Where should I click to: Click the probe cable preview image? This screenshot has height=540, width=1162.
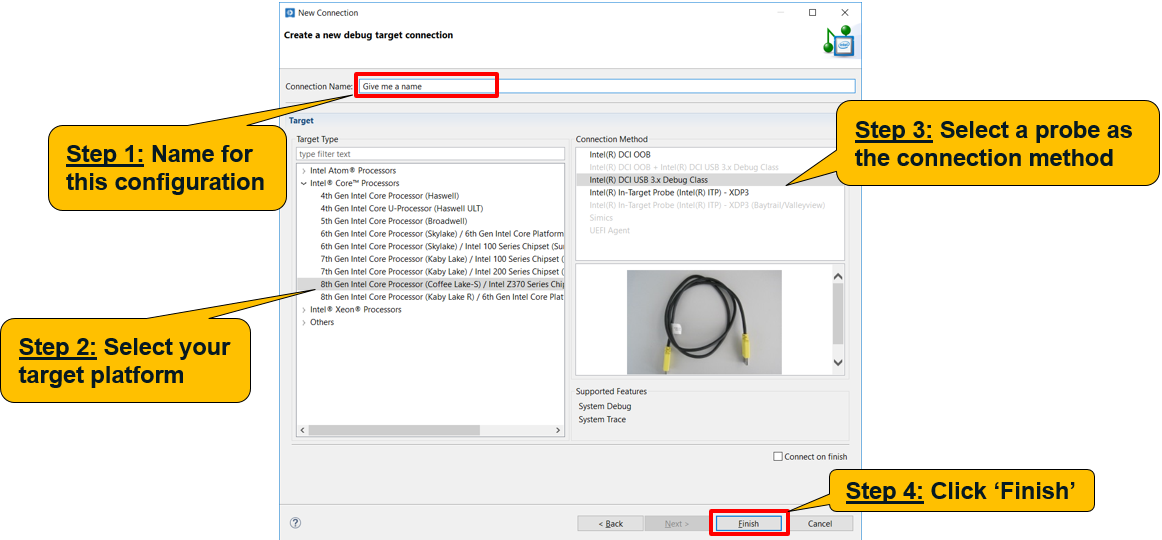click(x=704, y=321)
